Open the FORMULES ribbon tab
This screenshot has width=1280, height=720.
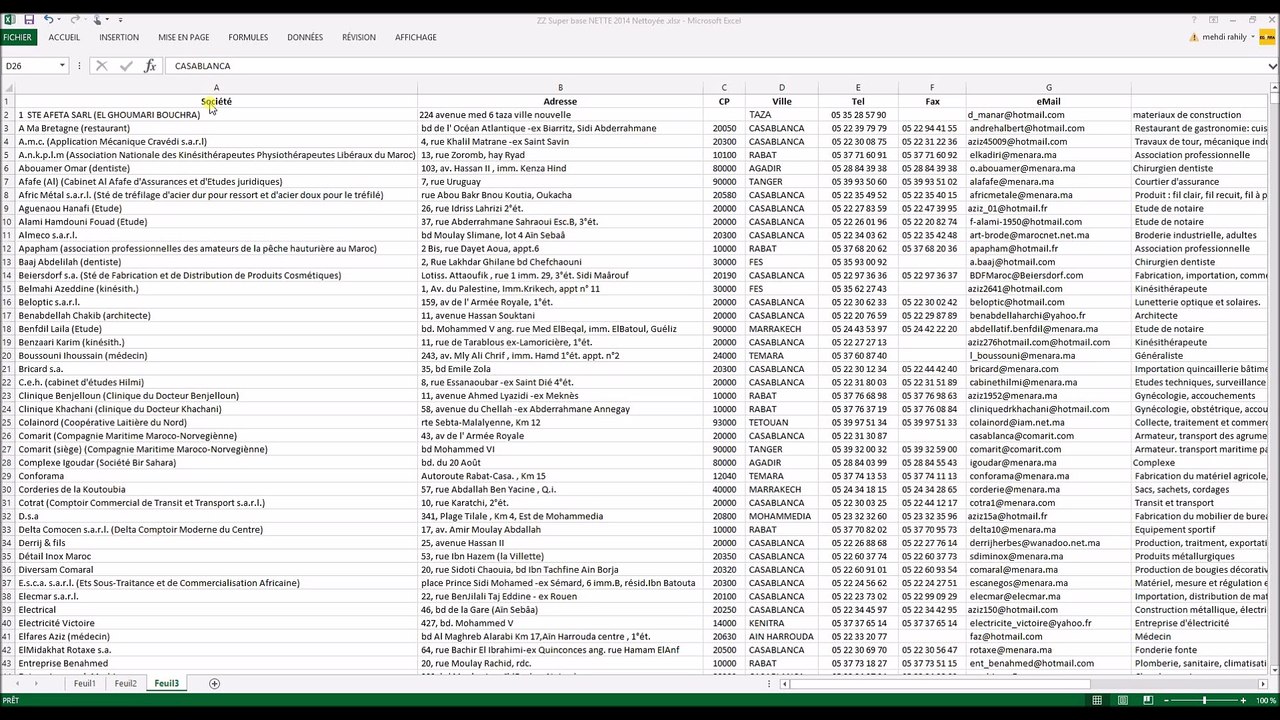248,38
